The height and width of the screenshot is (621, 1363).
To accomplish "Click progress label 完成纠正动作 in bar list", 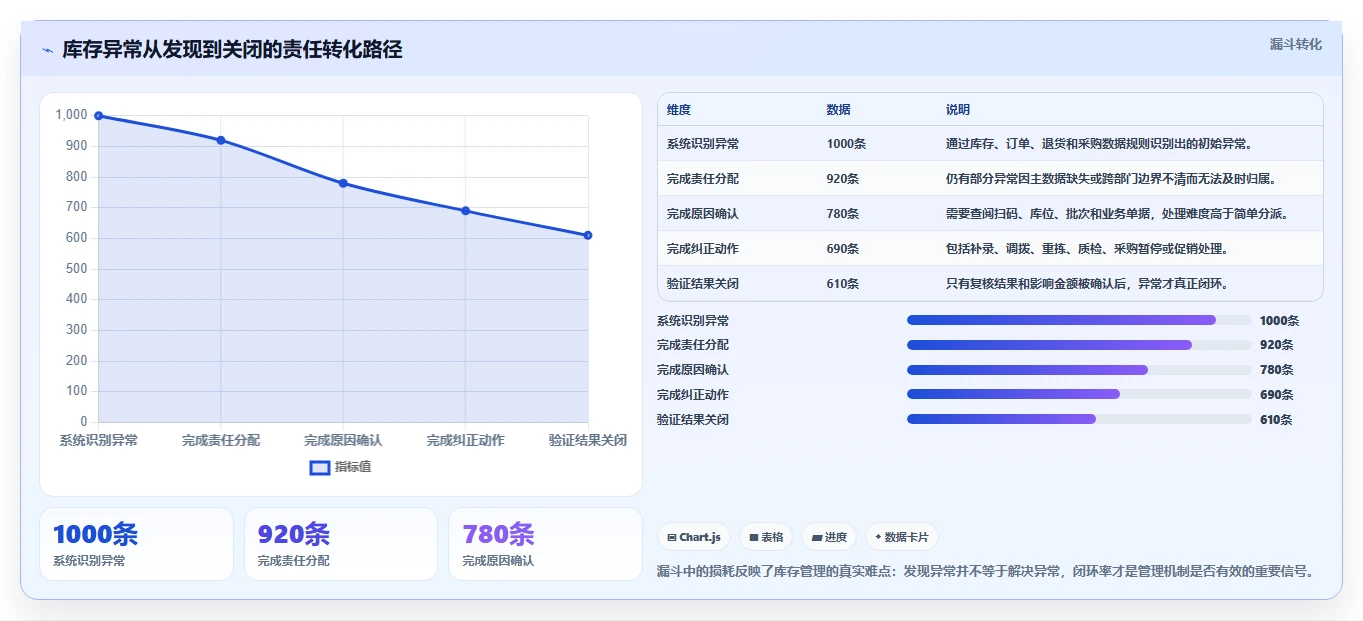I will [x=693, y=395].
